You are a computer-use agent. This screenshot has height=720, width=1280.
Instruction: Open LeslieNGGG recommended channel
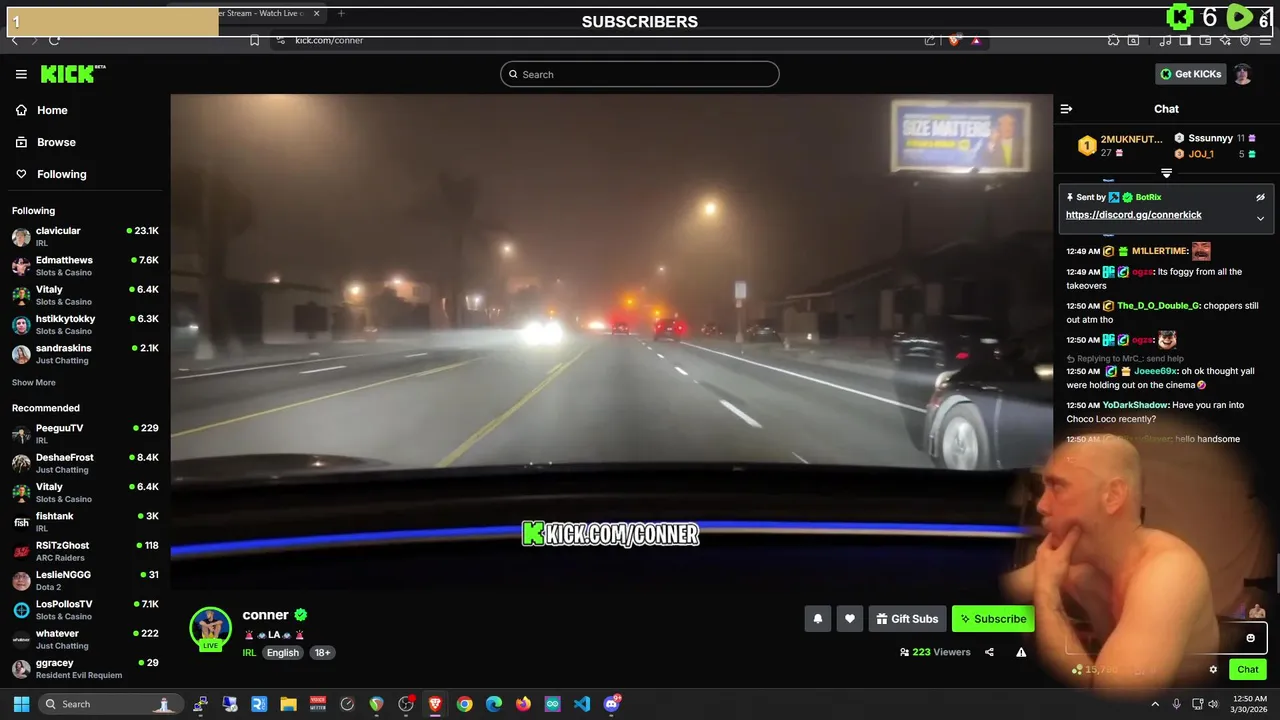click(x=85, y=580)
